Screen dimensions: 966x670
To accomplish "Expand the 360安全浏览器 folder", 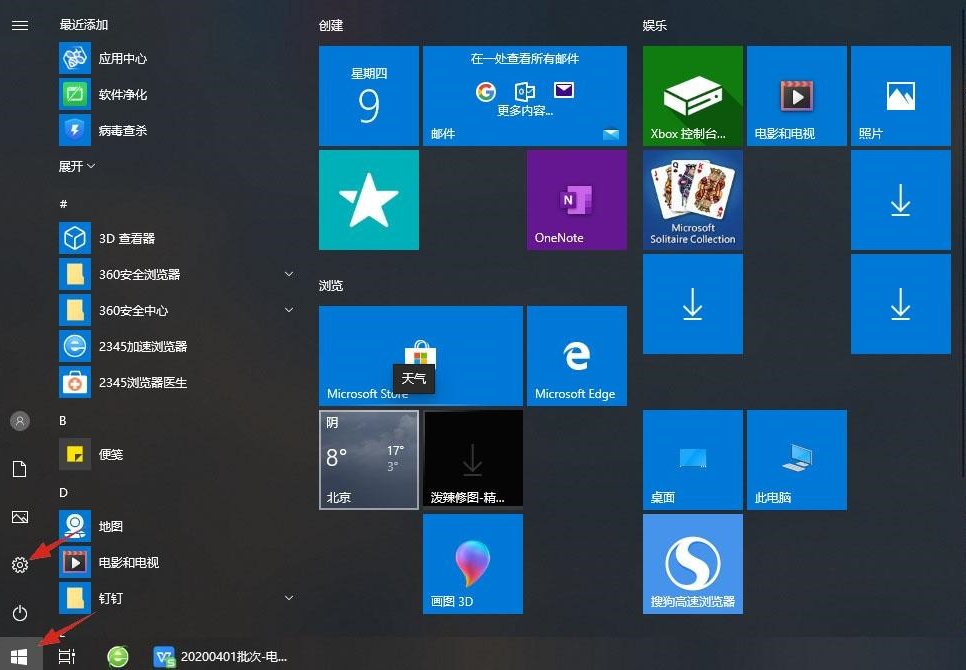I will pyautogui.click(x=289, y=274).
